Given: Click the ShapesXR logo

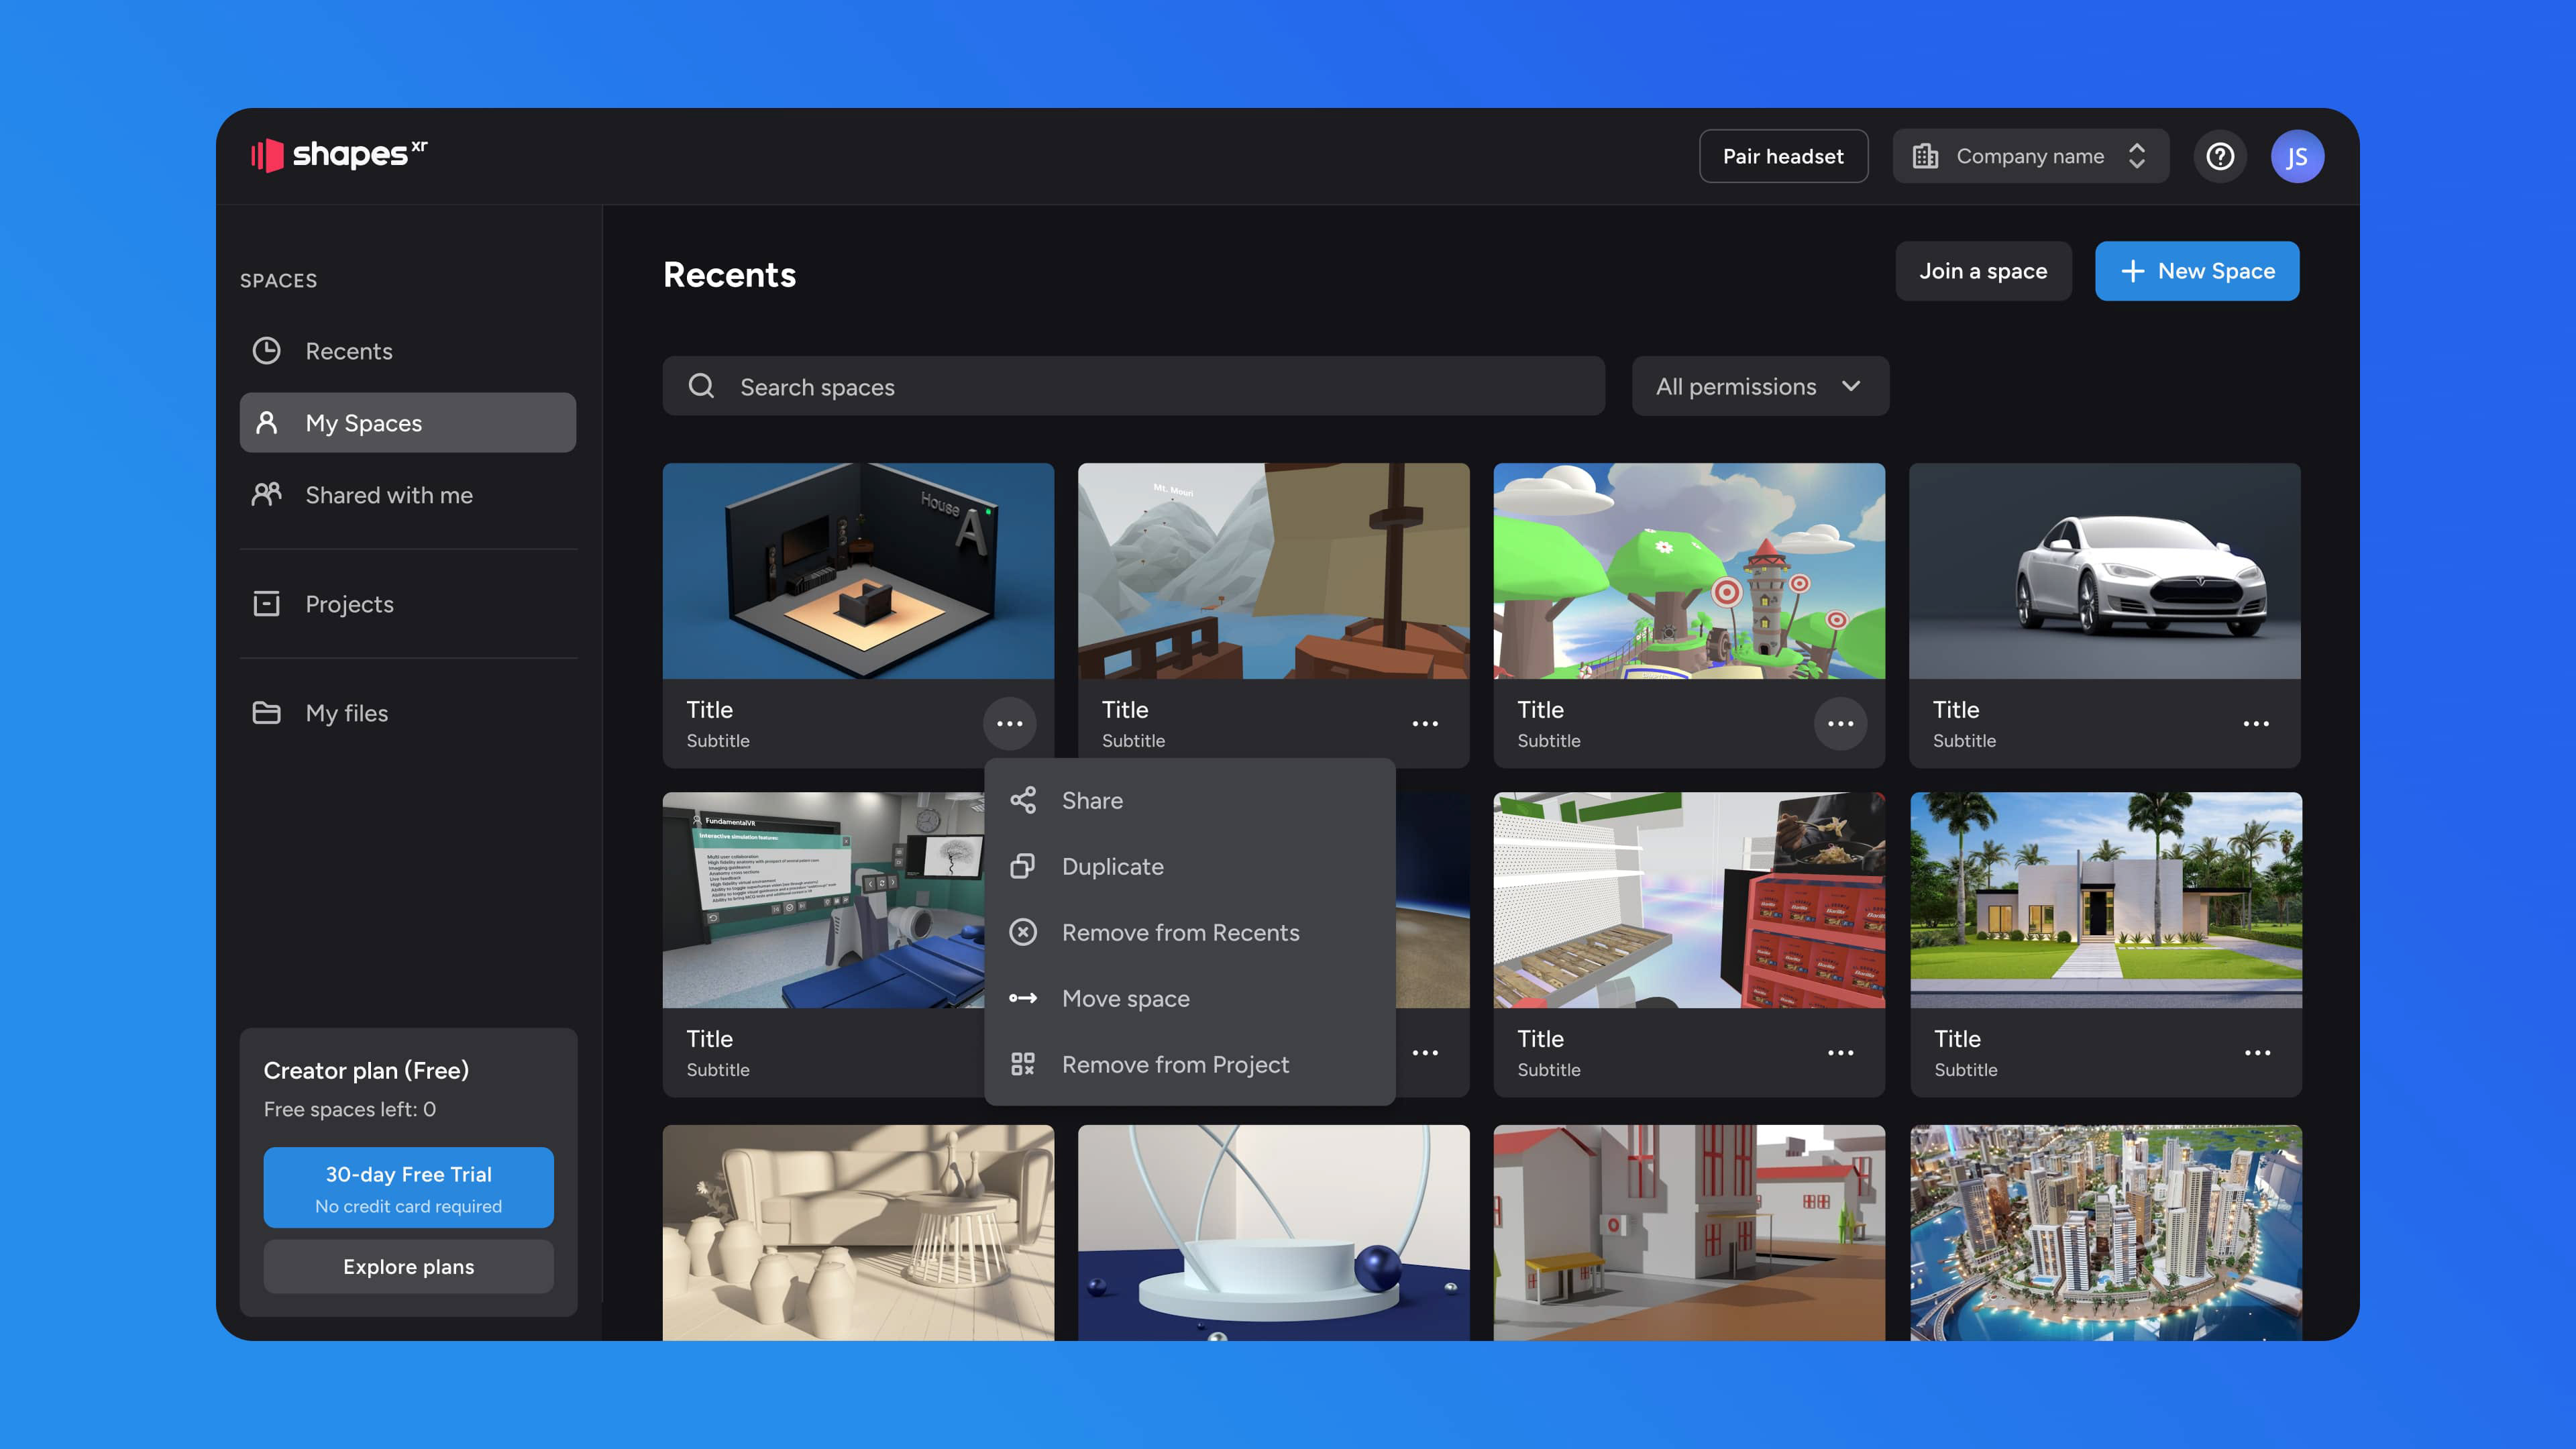Looking at the screenshot, I should pyautogui.click(x=339, y=155).
